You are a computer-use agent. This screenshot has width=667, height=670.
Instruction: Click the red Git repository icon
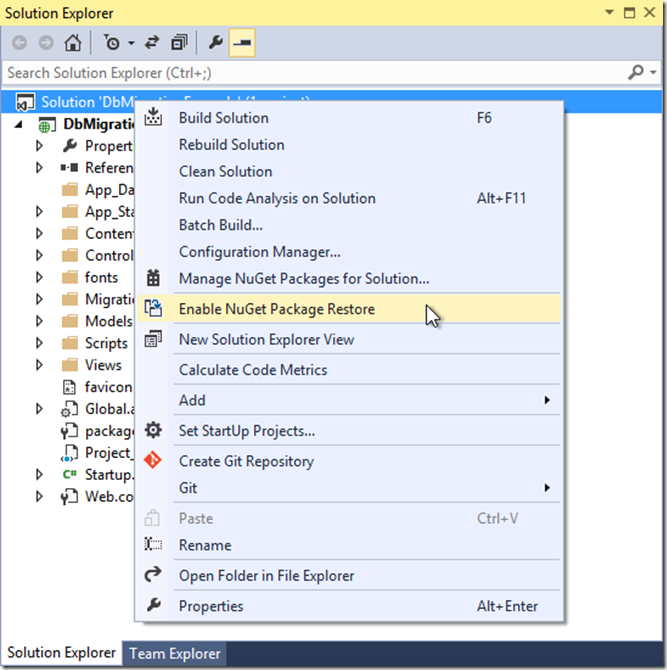pyautogui.click(x=153, y=460)
